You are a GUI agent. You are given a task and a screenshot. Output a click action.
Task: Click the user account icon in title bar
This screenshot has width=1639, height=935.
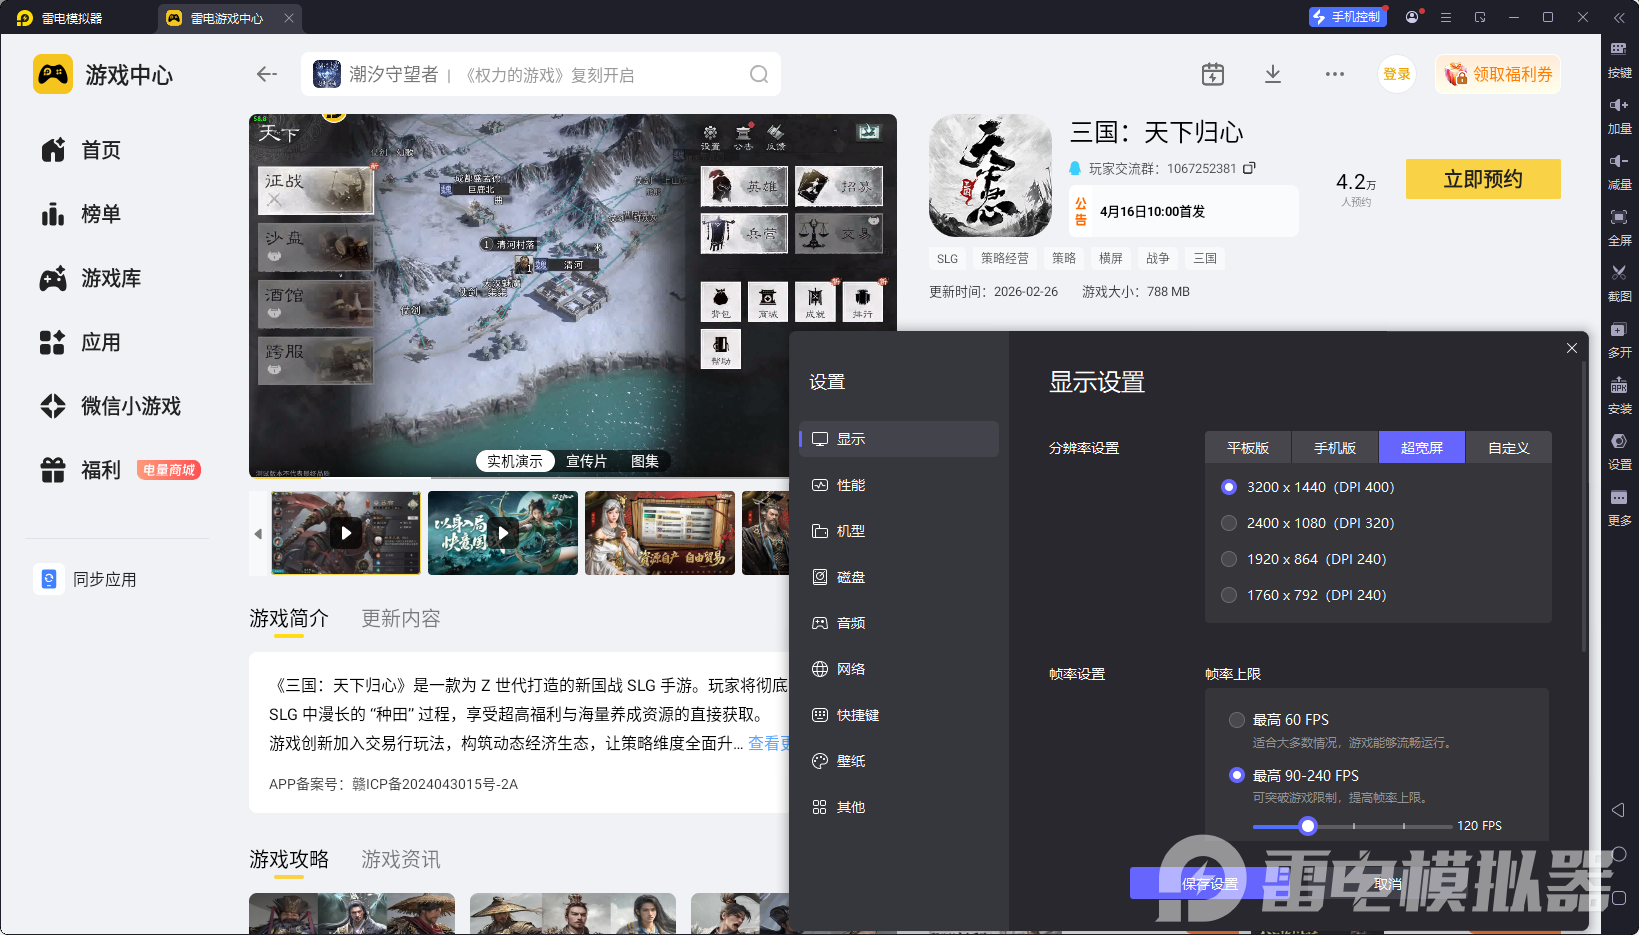(x=1412, y=17)
